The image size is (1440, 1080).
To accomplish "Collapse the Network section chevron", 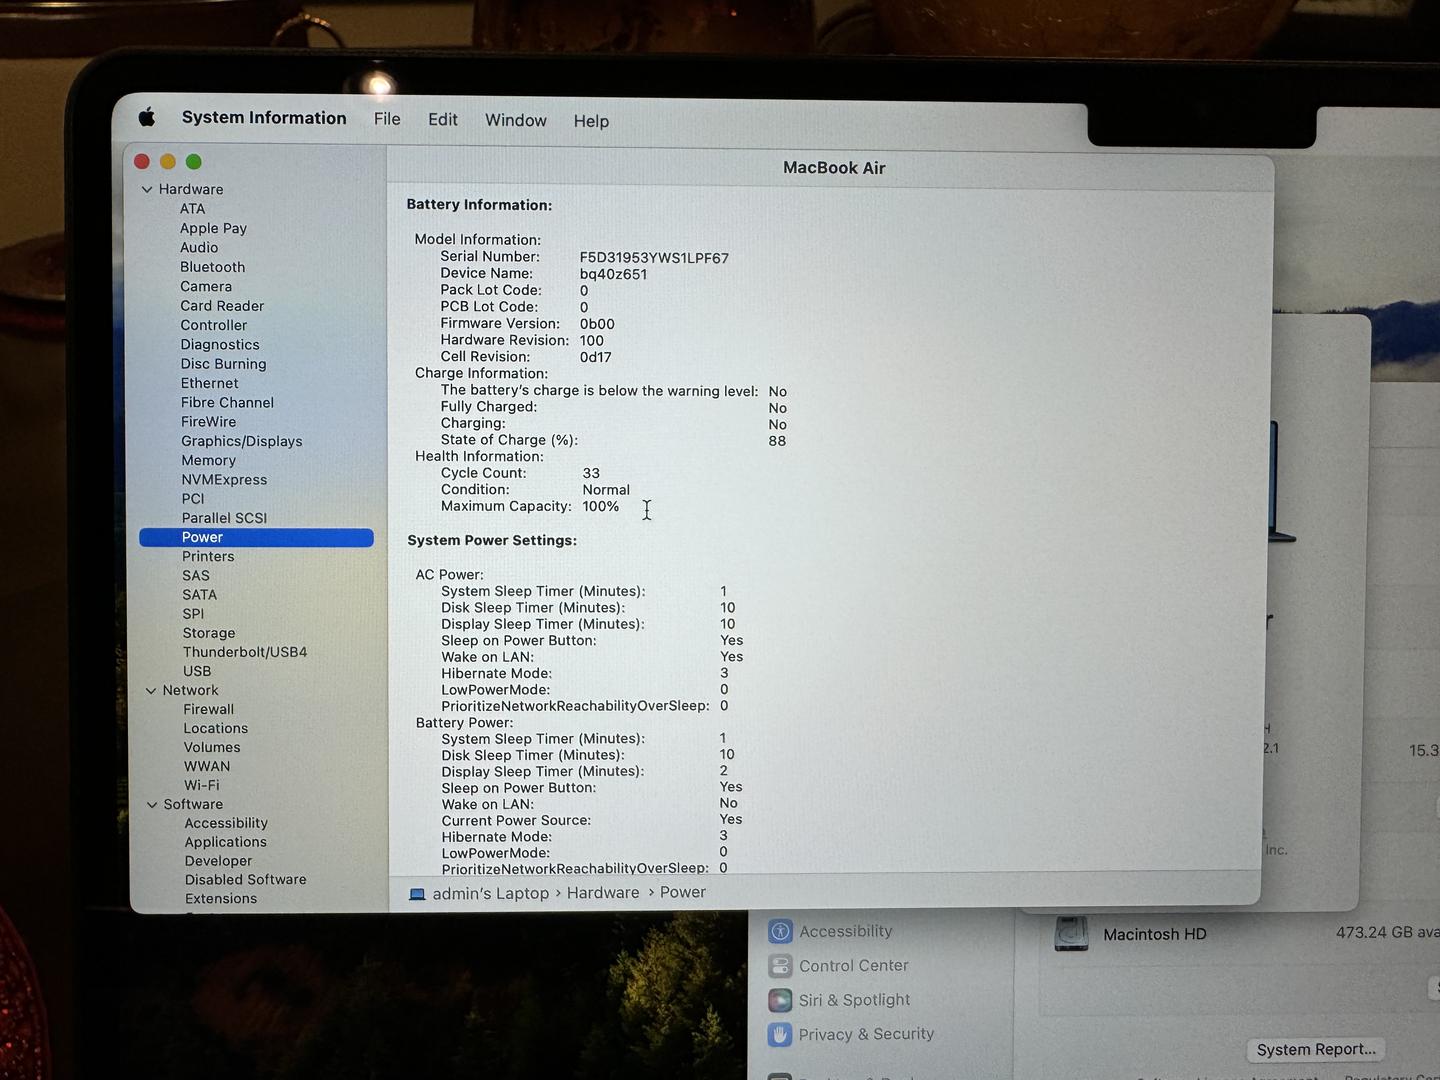I will (x=151, y=690).
